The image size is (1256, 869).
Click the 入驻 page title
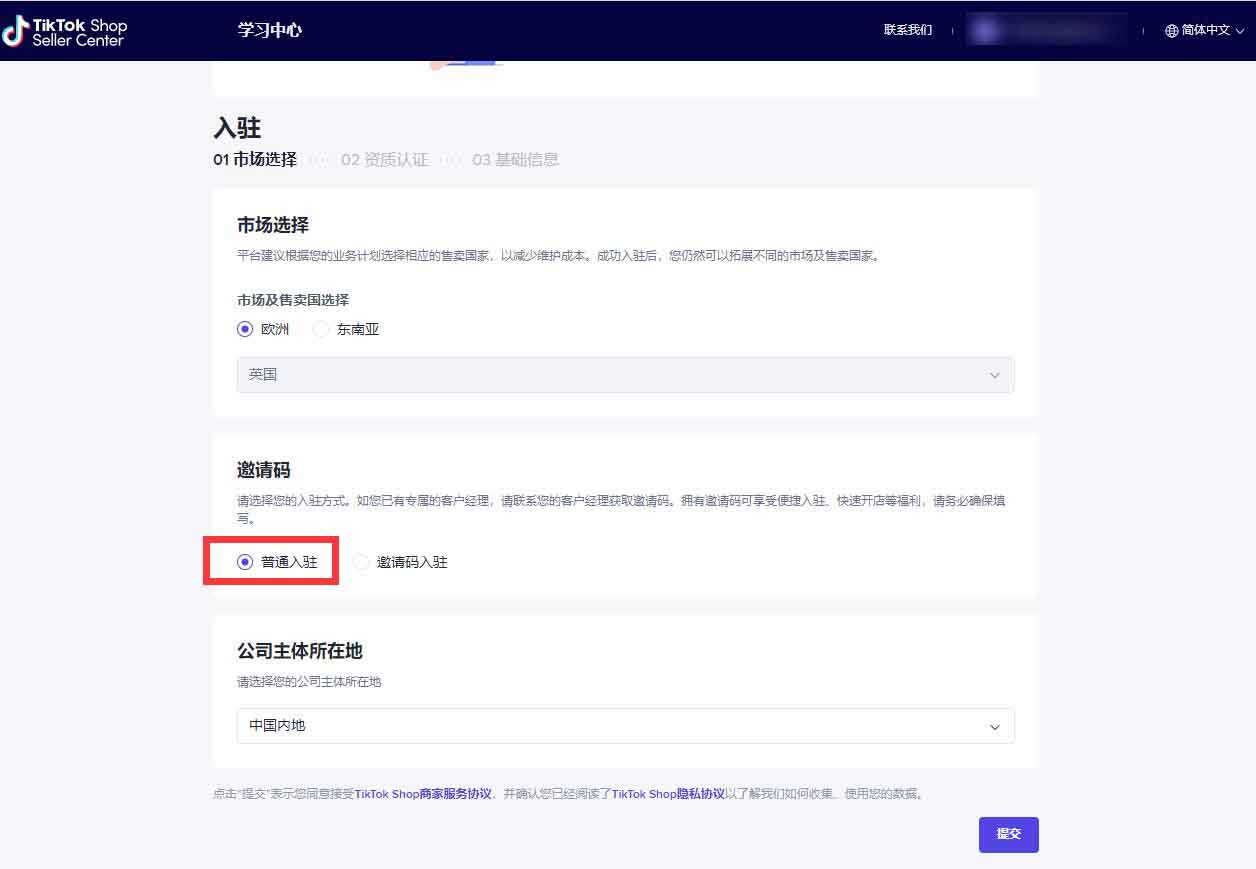237,128
